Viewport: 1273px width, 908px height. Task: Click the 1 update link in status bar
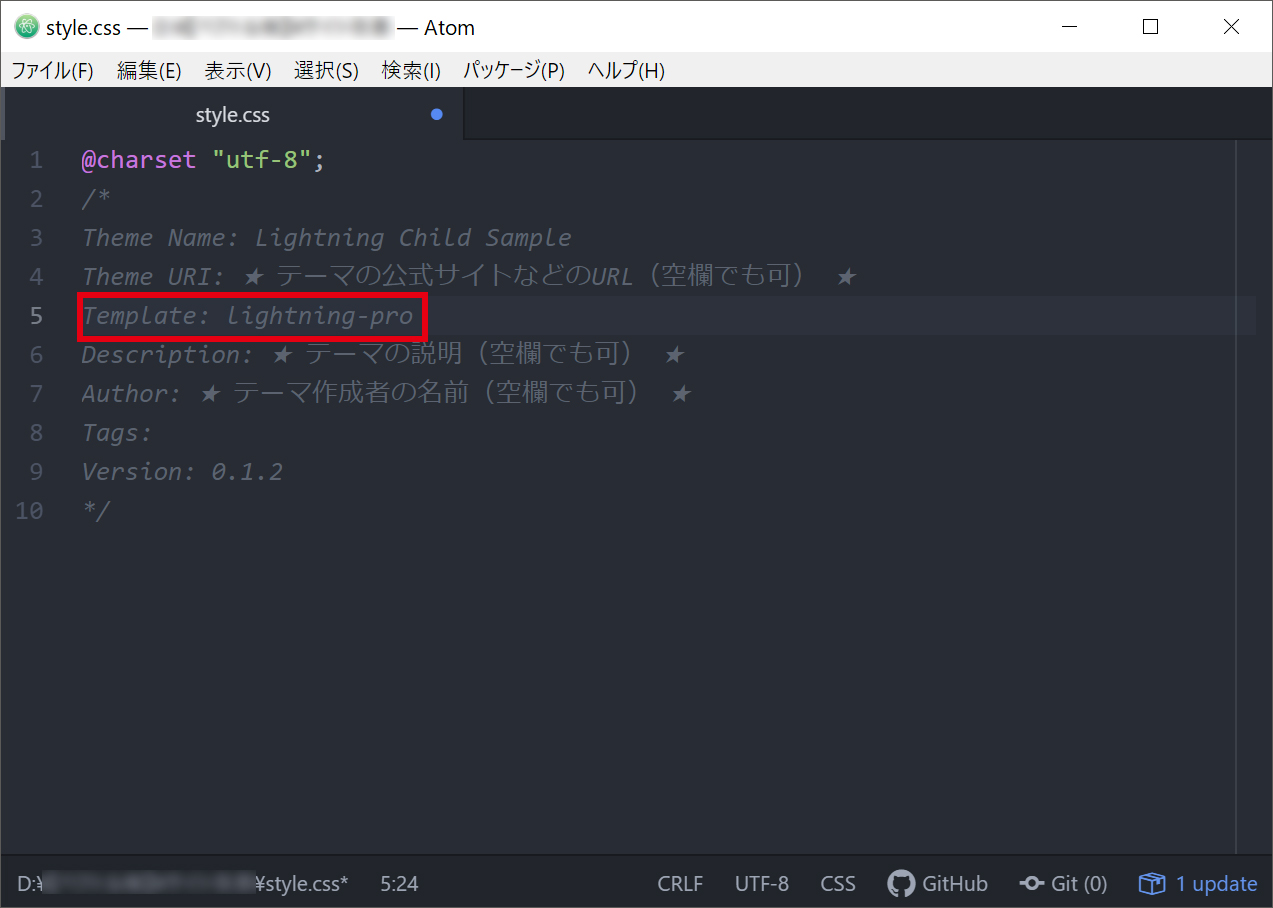click(1216, 883)
